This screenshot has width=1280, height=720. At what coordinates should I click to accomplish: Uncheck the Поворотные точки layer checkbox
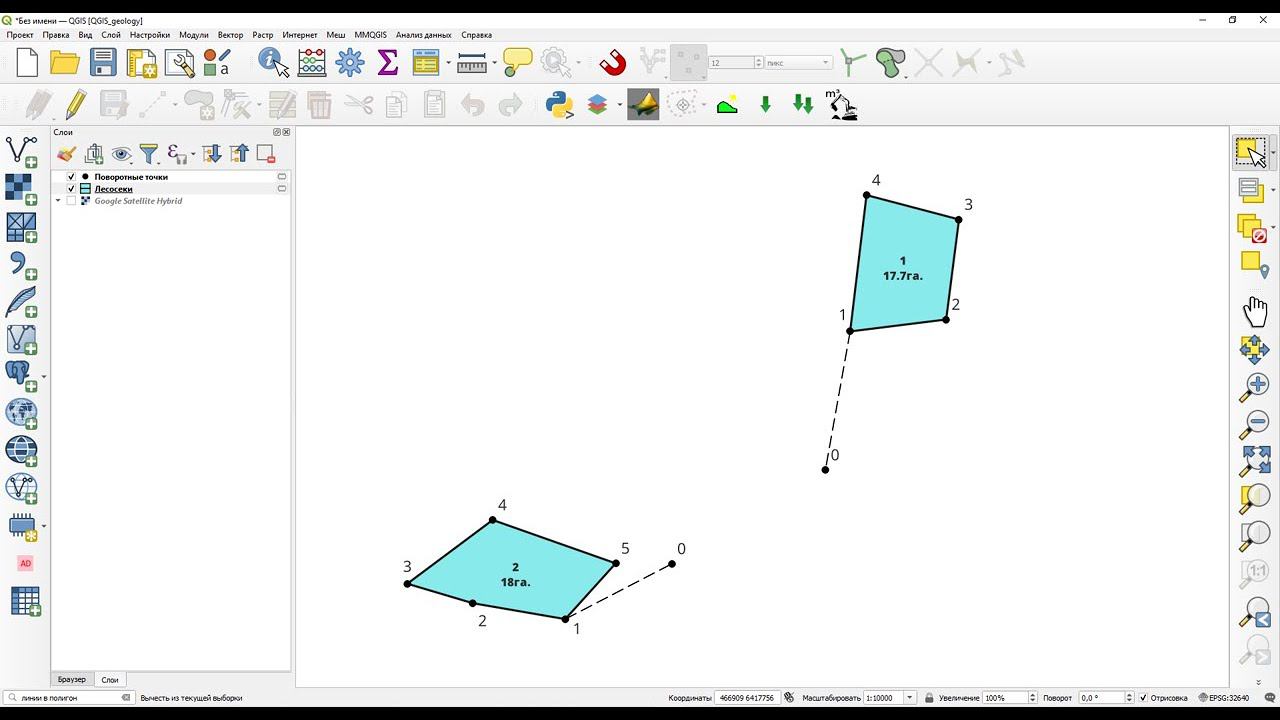pos(71,177)
